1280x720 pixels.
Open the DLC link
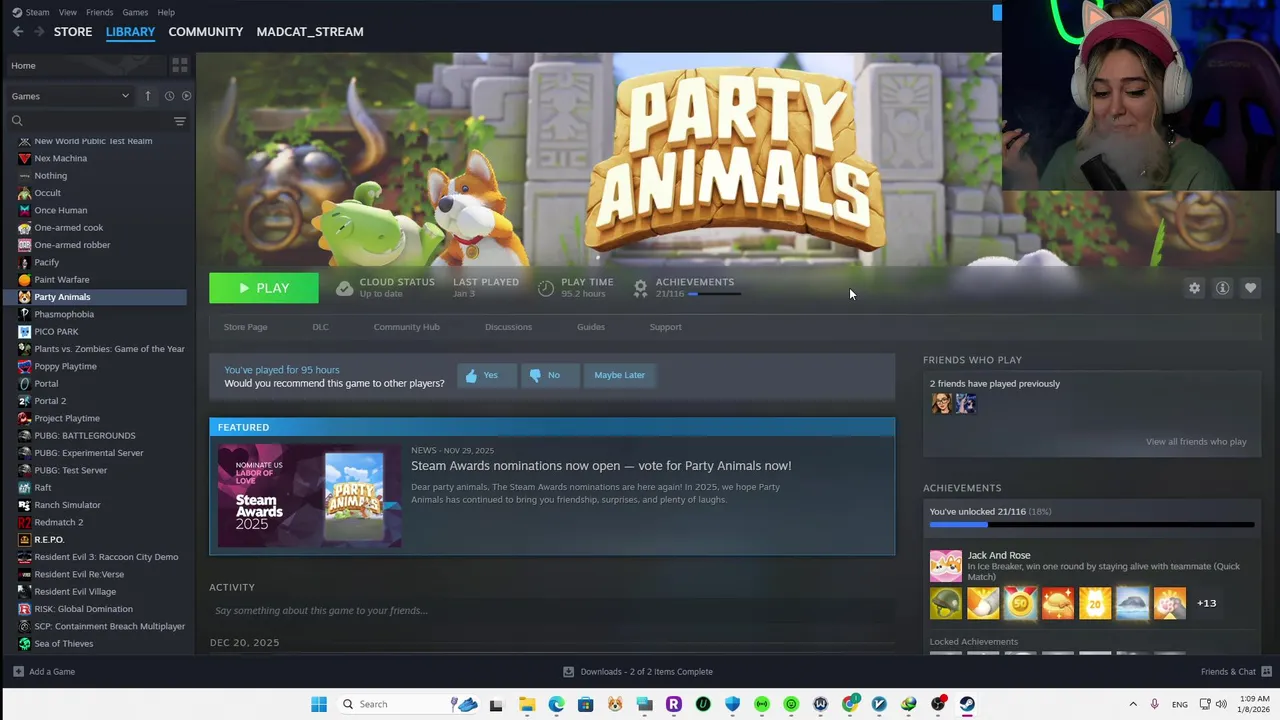coord(320,327)
